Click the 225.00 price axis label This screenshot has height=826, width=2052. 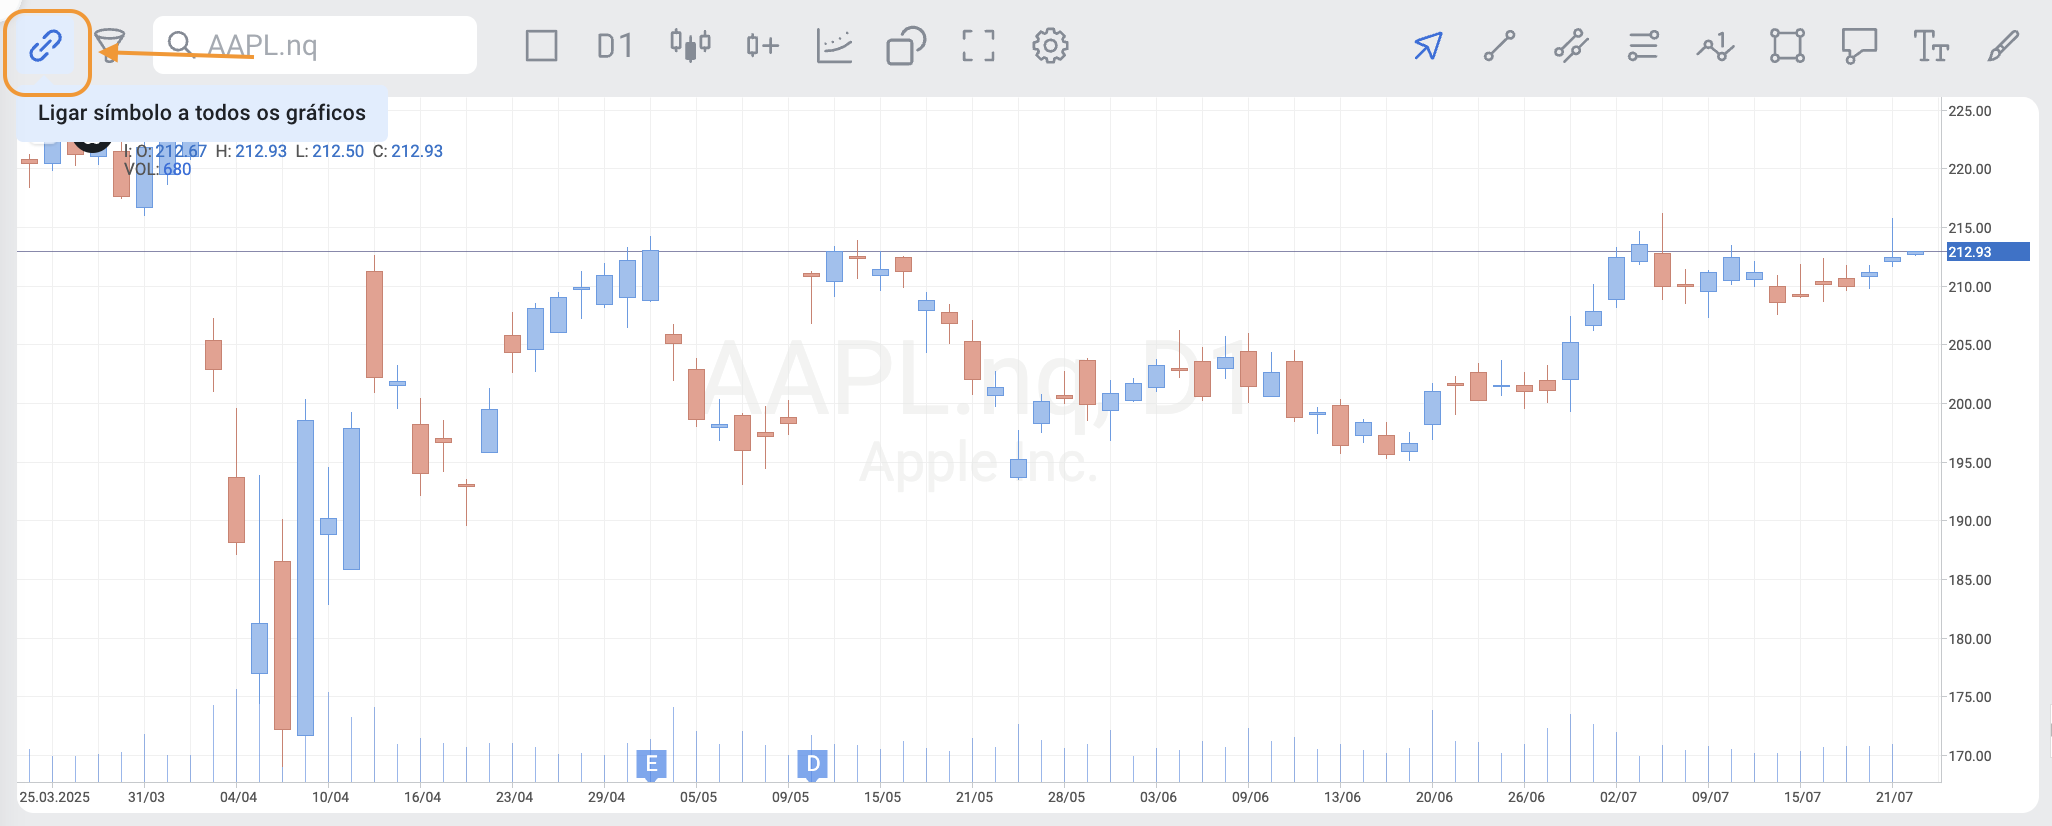[1970, 111]
